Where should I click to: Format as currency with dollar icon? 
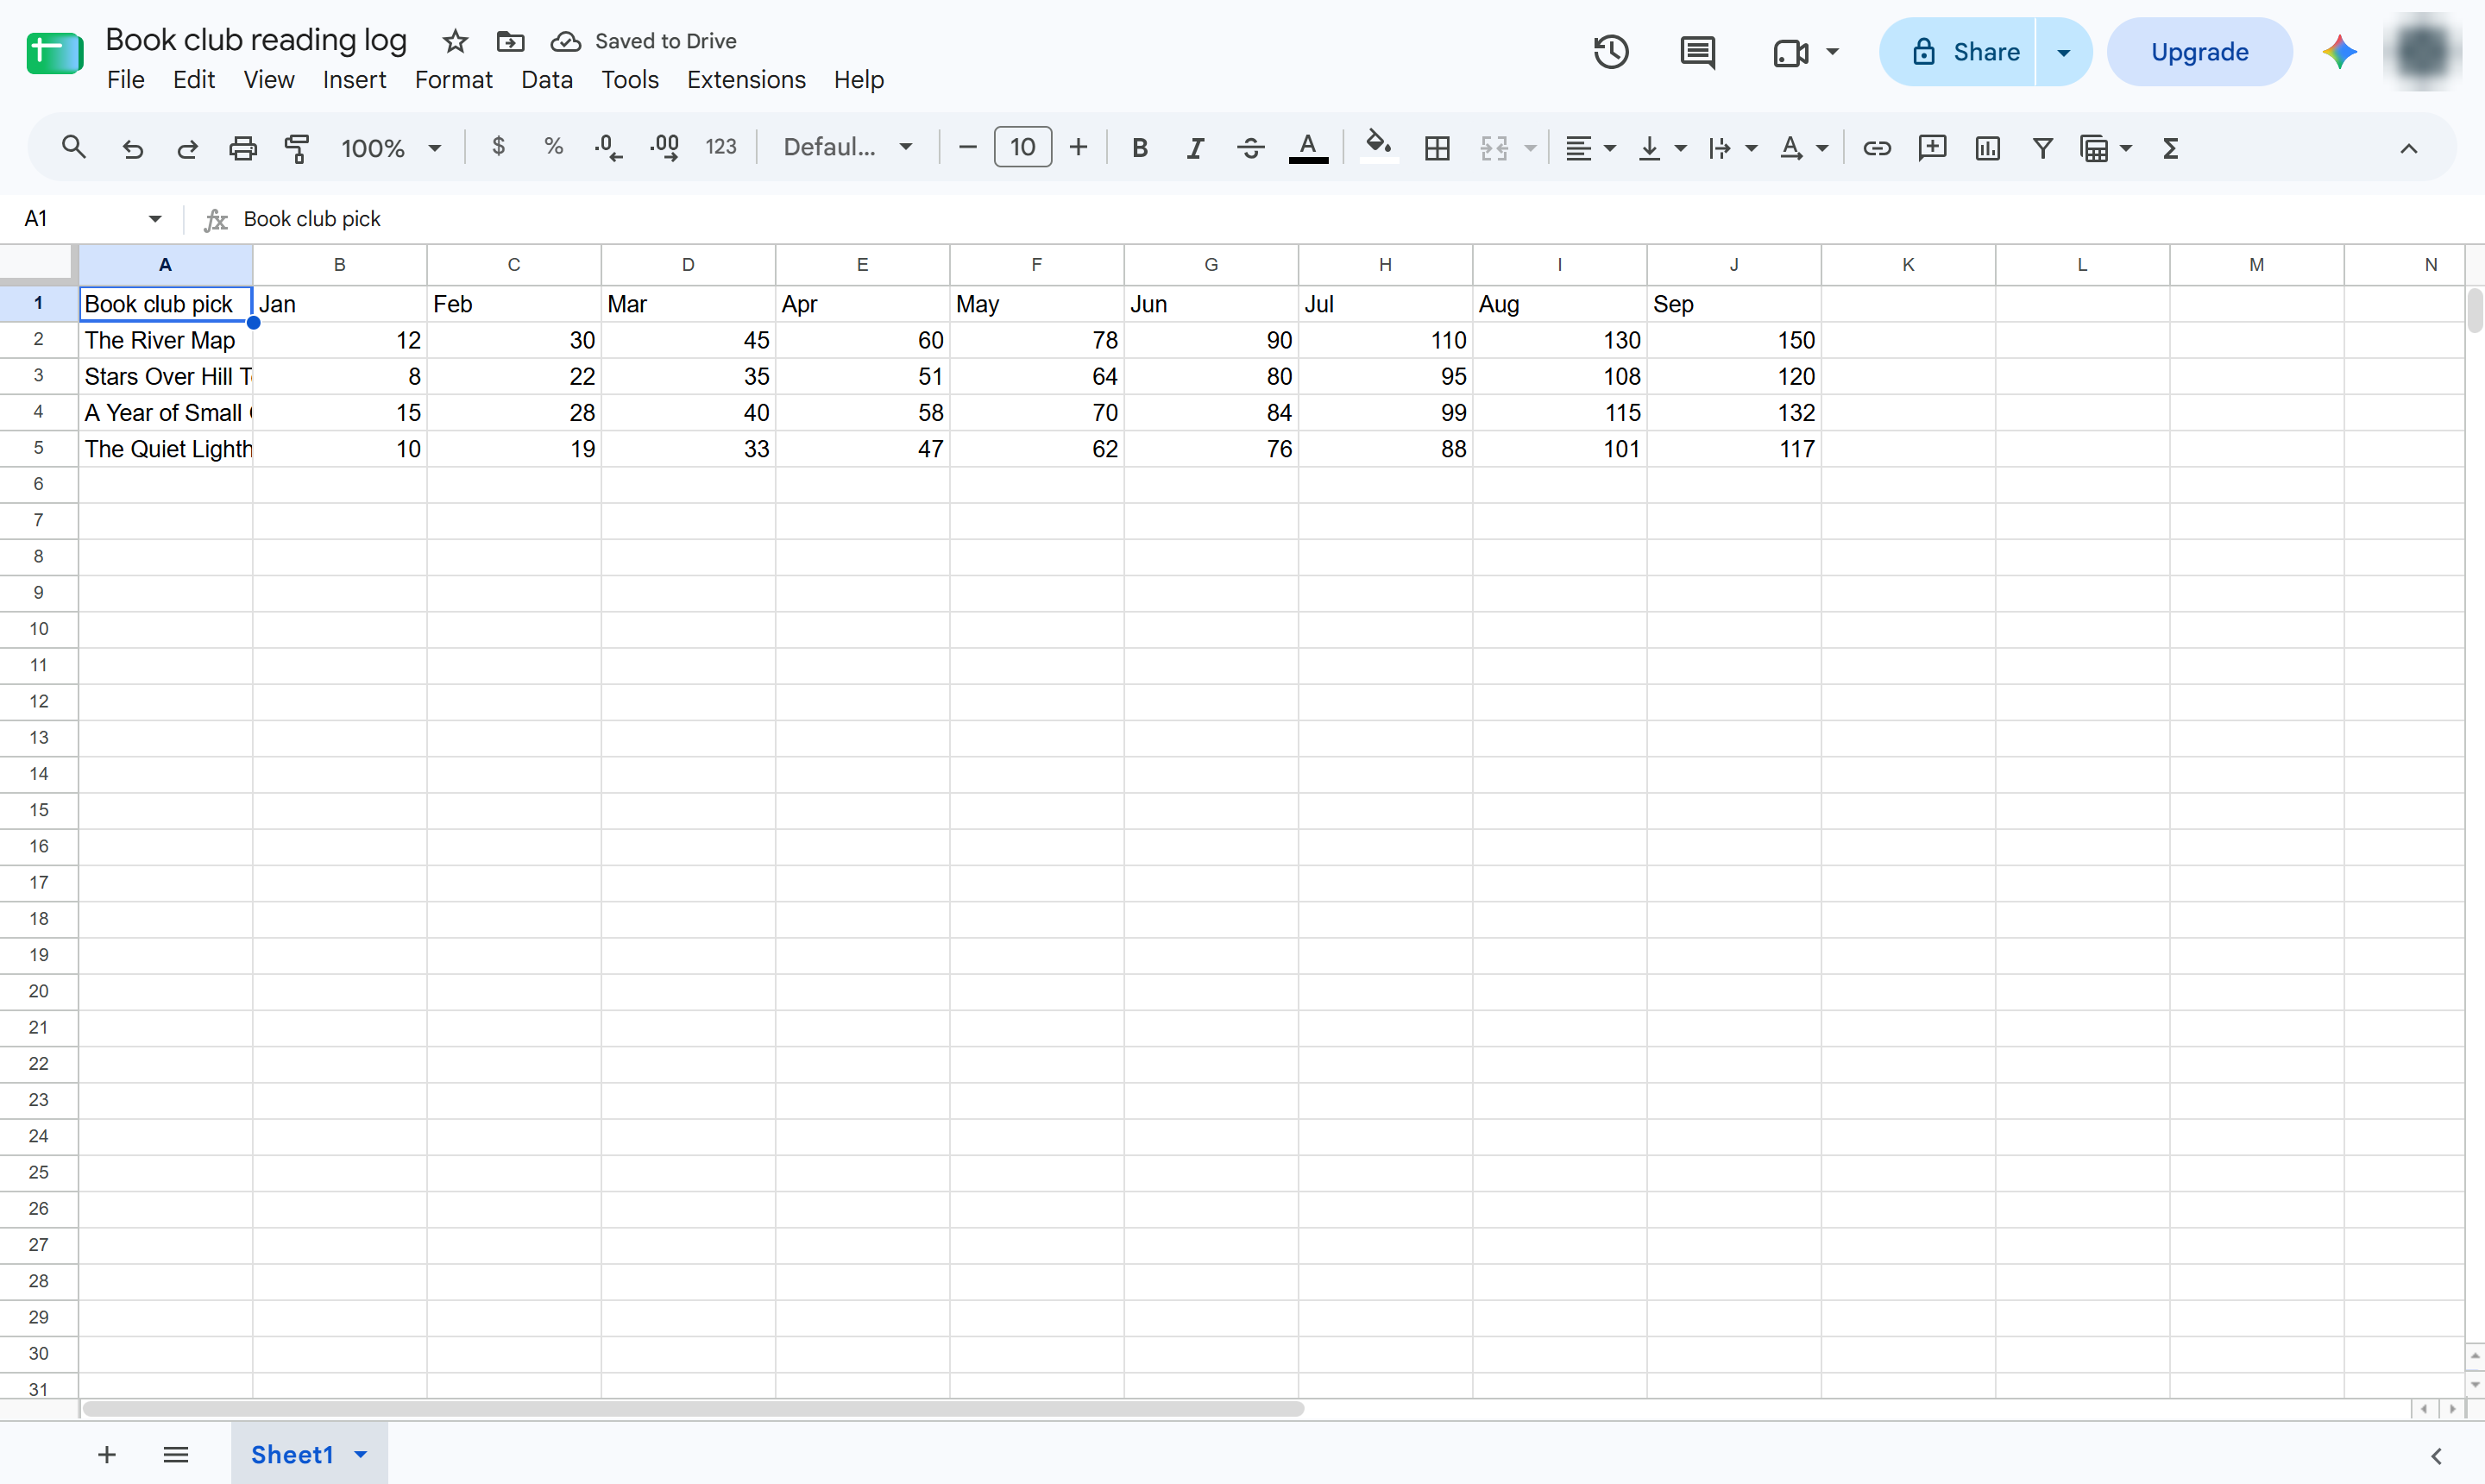pos(498,147)
